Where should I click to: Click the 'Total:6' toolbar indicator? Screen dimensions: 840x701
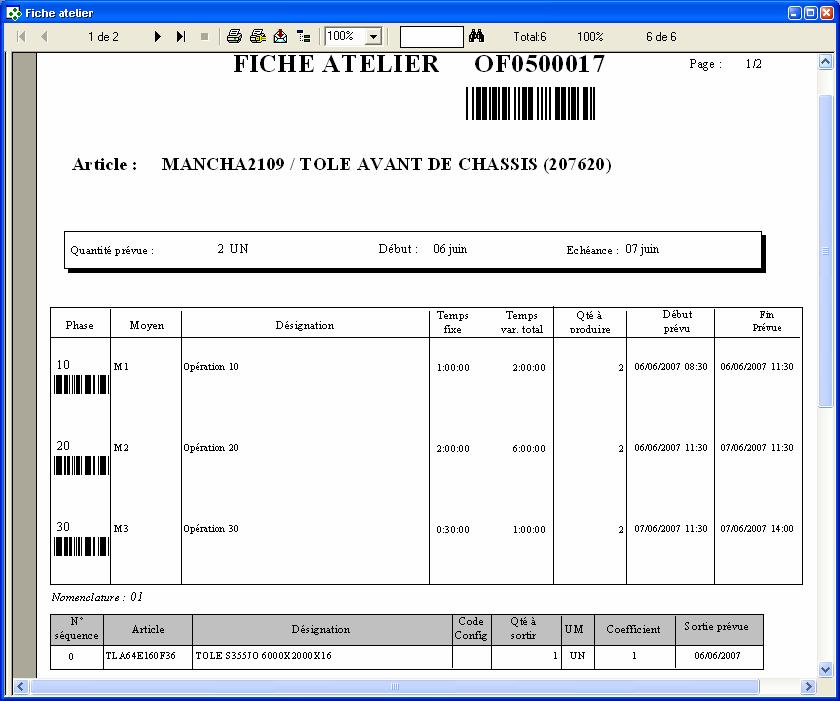[x=530, y=37]
